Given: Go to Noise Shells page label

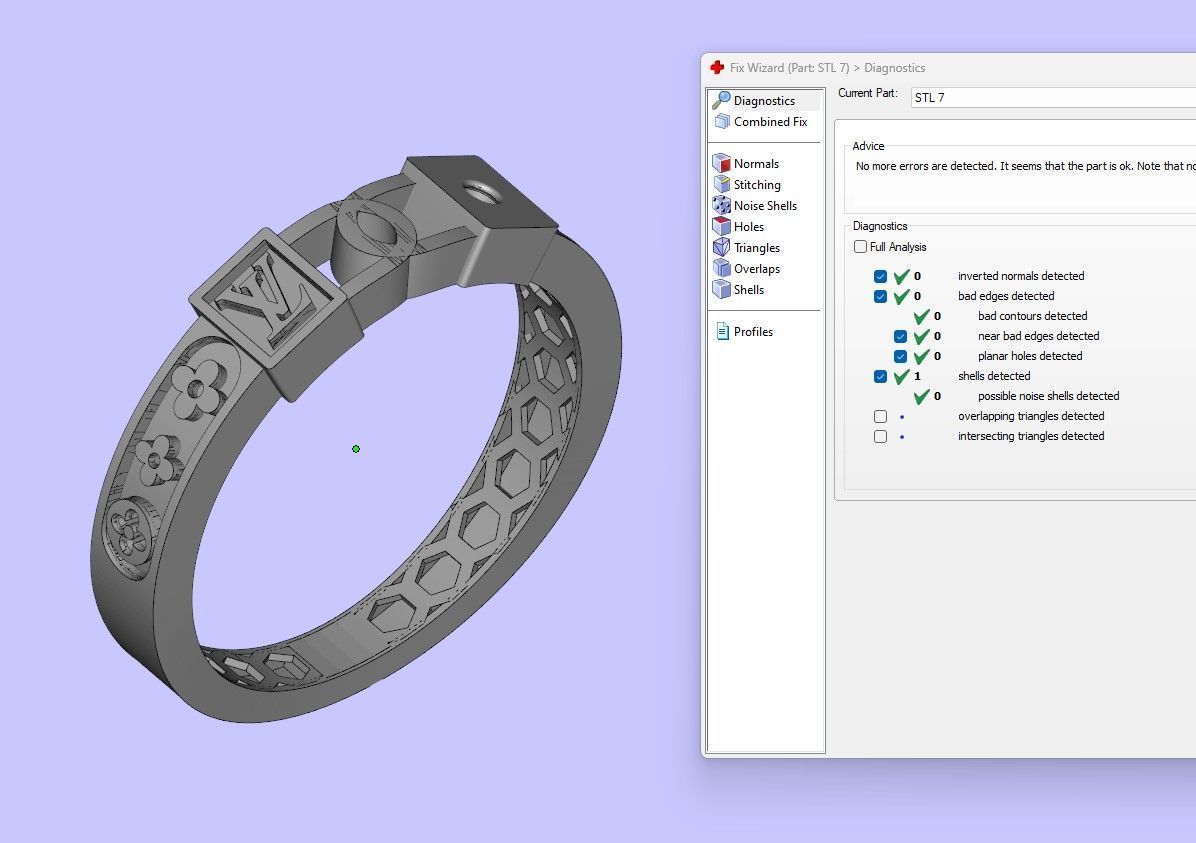Looking at the screenshot, I should click(765, 205).
